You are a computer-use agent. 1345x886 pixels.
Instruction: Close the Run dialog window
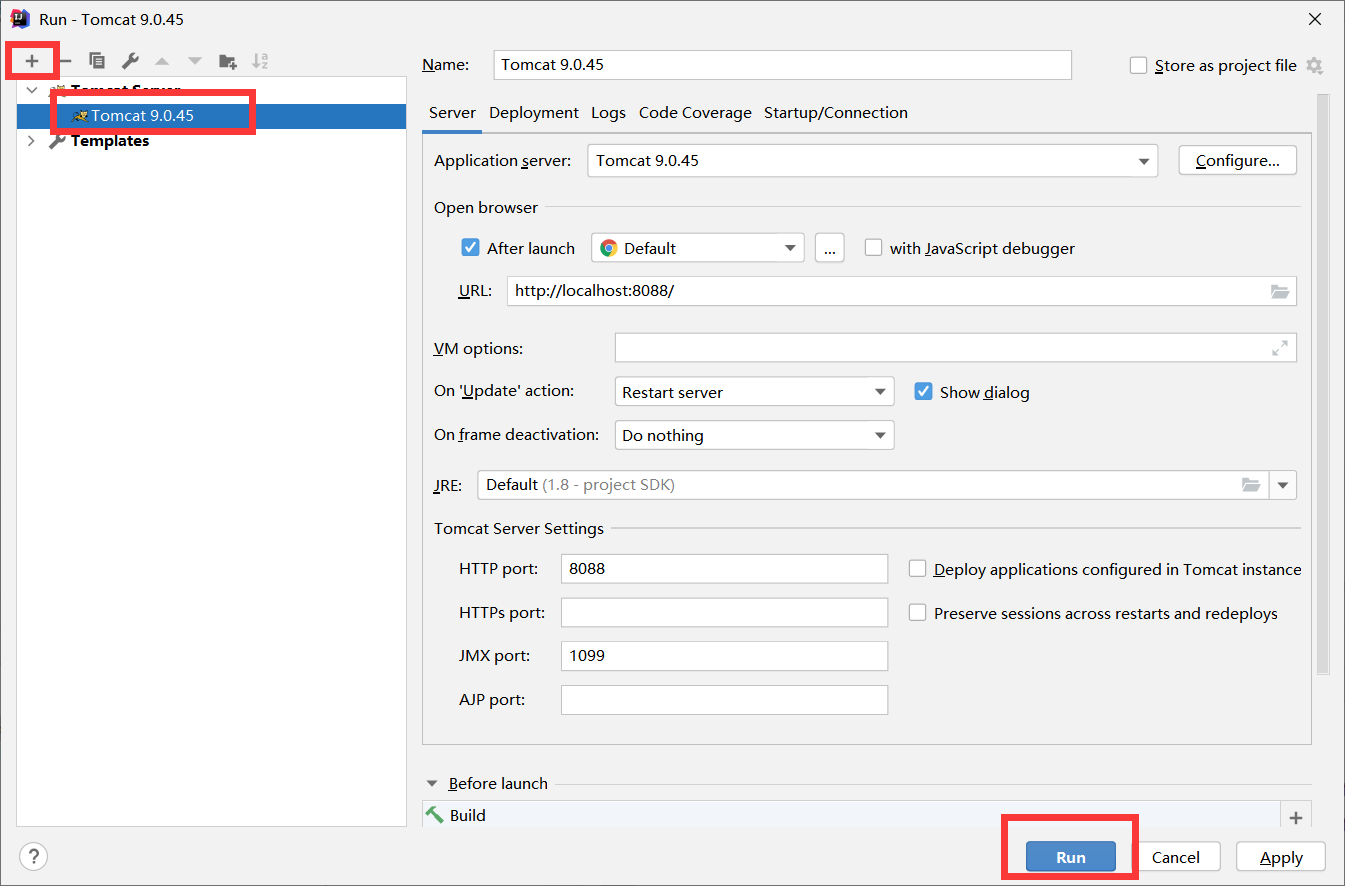point(1316,19)
